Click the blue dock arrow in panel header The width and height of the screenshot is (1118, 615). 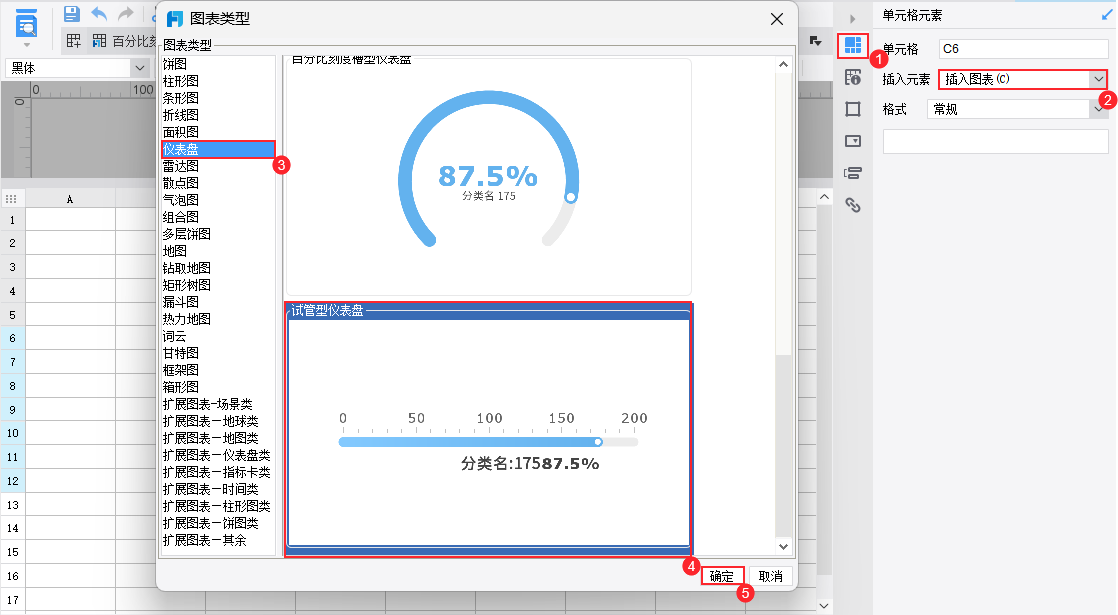pos(1107,14)
